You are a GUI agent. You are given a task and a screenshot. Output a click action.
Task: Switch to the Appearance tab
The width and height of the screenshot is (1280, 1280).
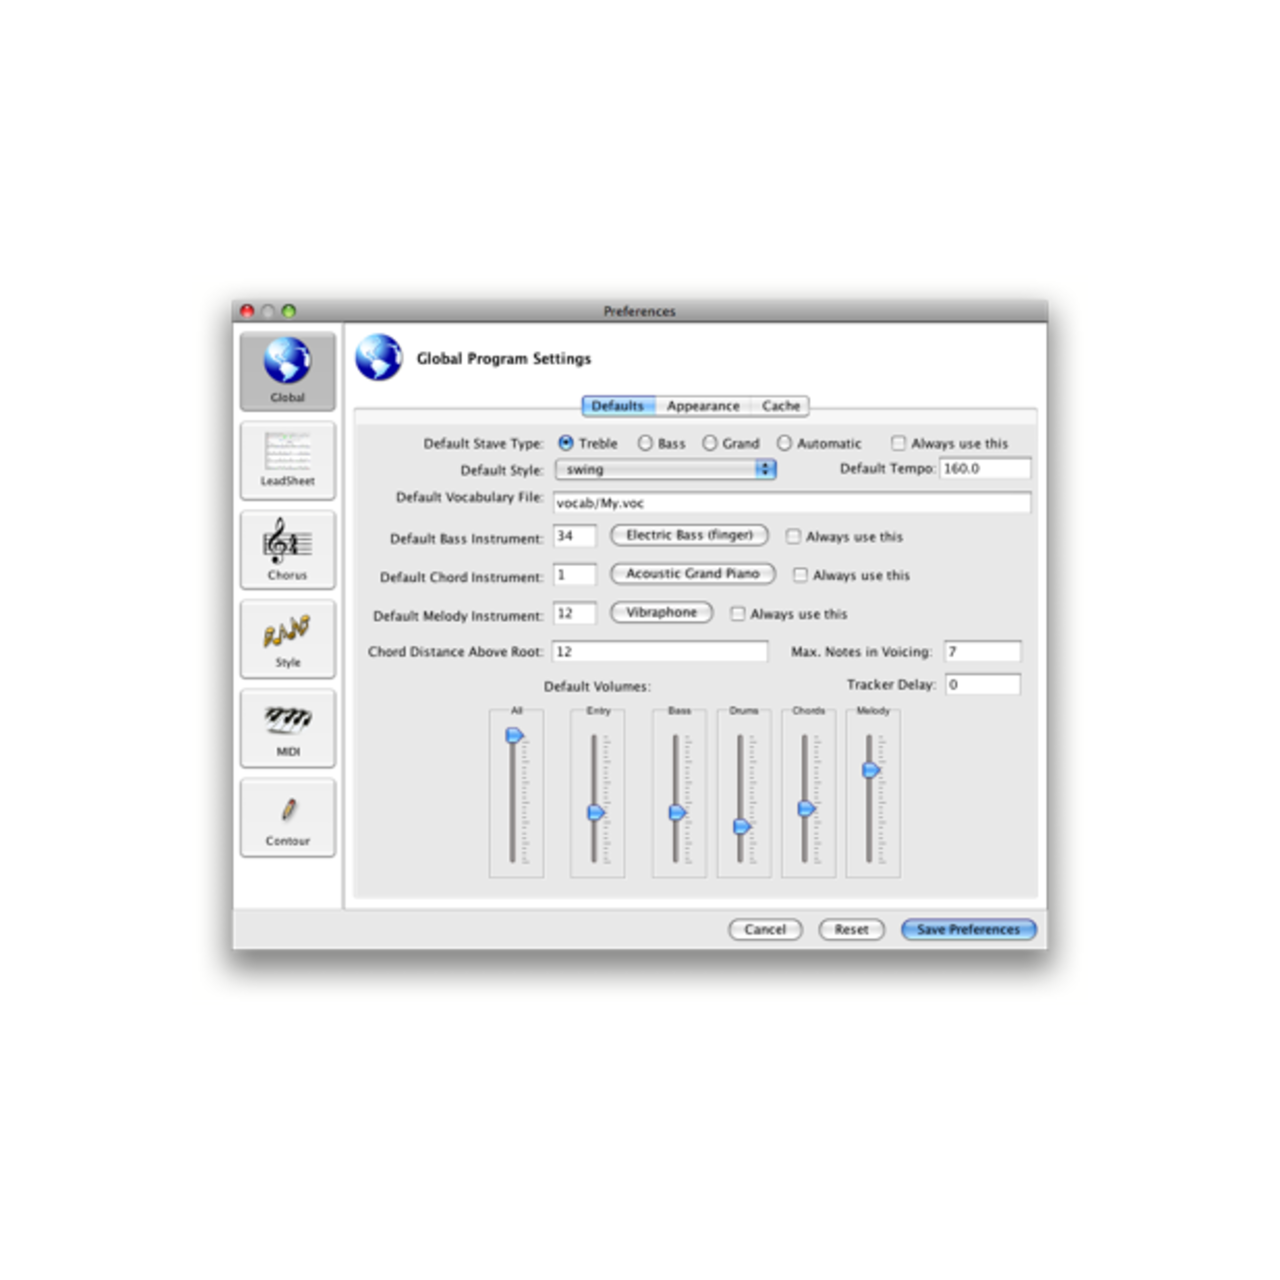703,406
